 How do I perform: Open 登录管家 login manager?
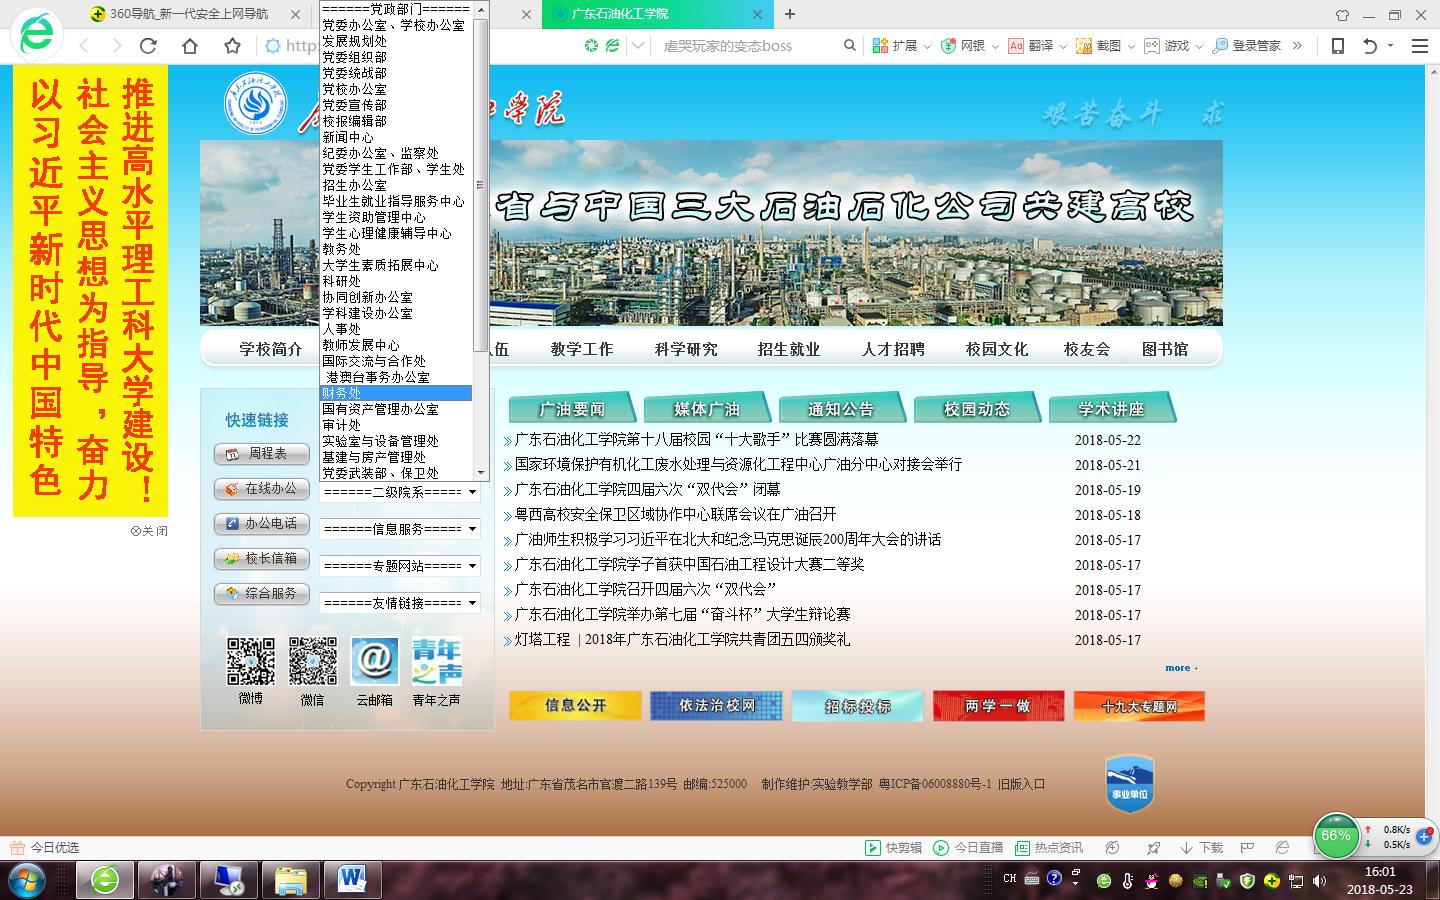coord(1246,45)
